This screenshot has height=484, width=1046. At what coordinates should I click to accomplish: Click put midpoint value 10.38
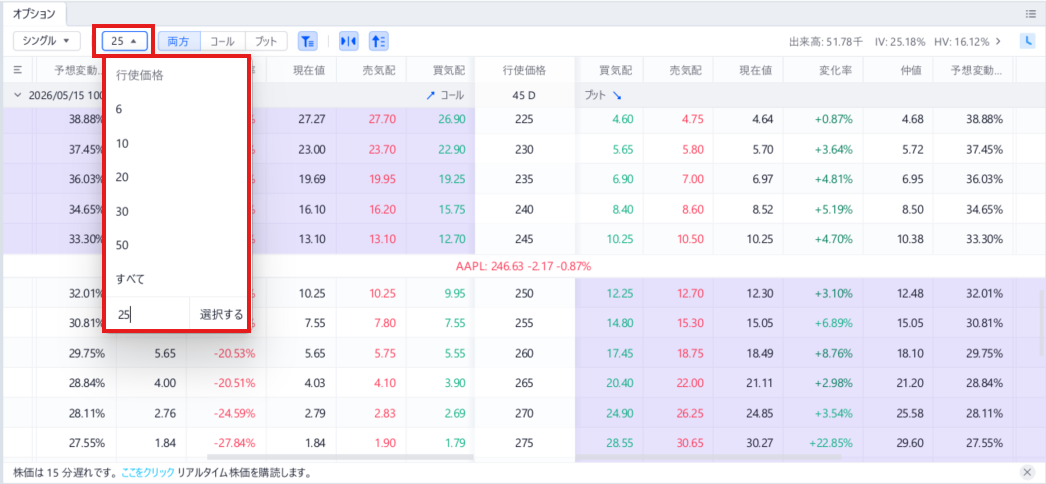click(910, 241)
